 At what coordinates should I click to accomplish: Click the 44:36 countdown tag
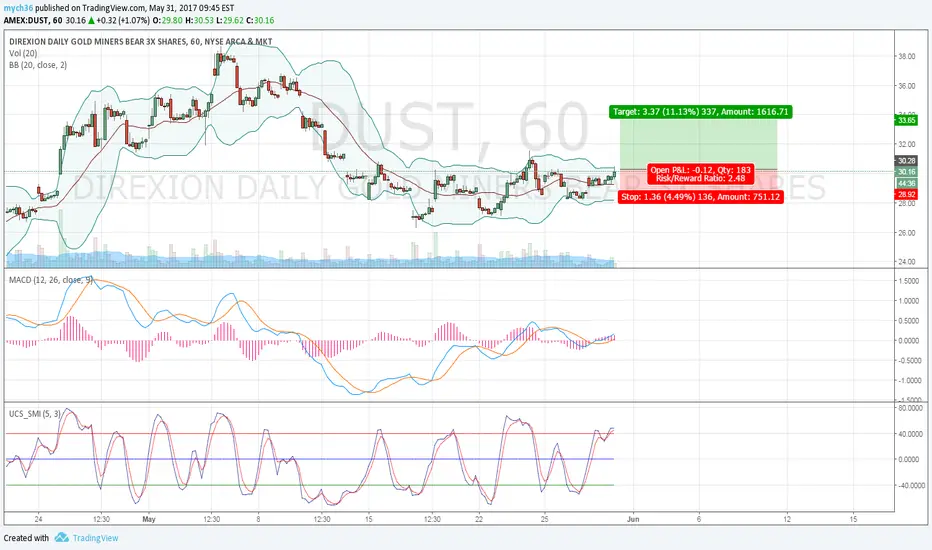pos(906,183)
